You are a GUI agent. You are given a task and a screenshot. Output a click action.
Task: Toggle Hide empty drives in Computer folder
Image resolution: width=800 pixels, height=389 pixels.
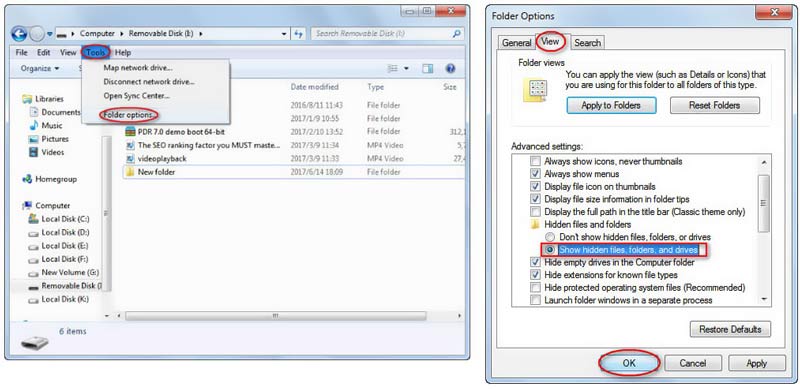tap(535, 262)
